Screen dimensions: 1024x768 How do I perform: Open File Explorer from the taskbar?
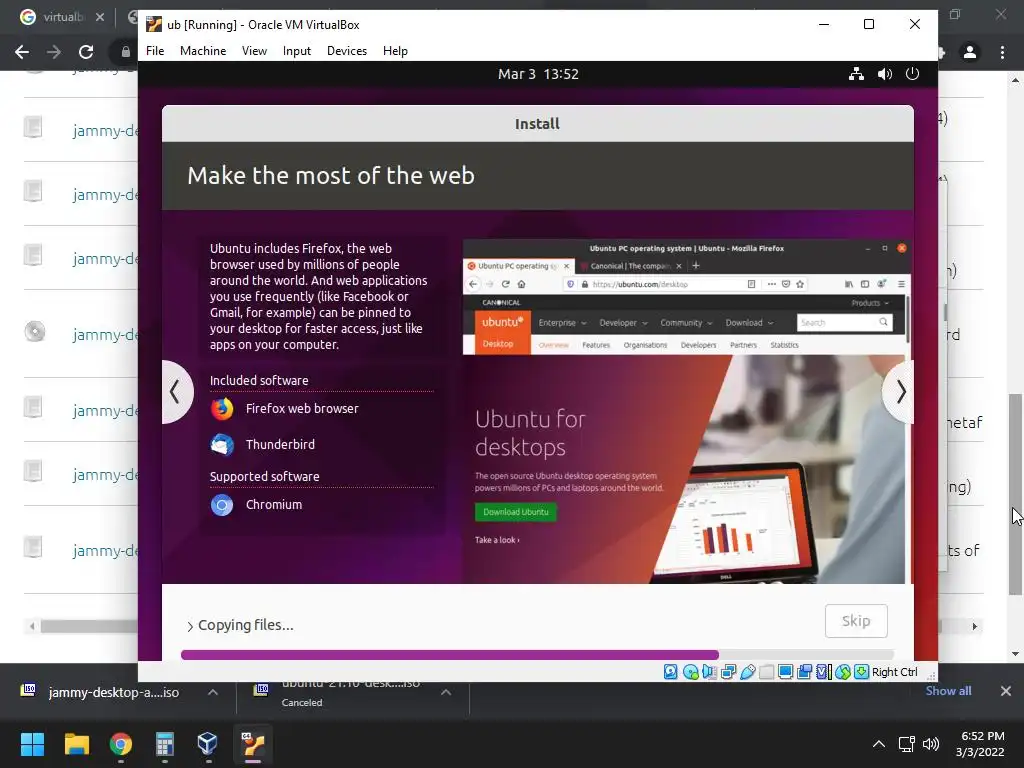(76, 744)
